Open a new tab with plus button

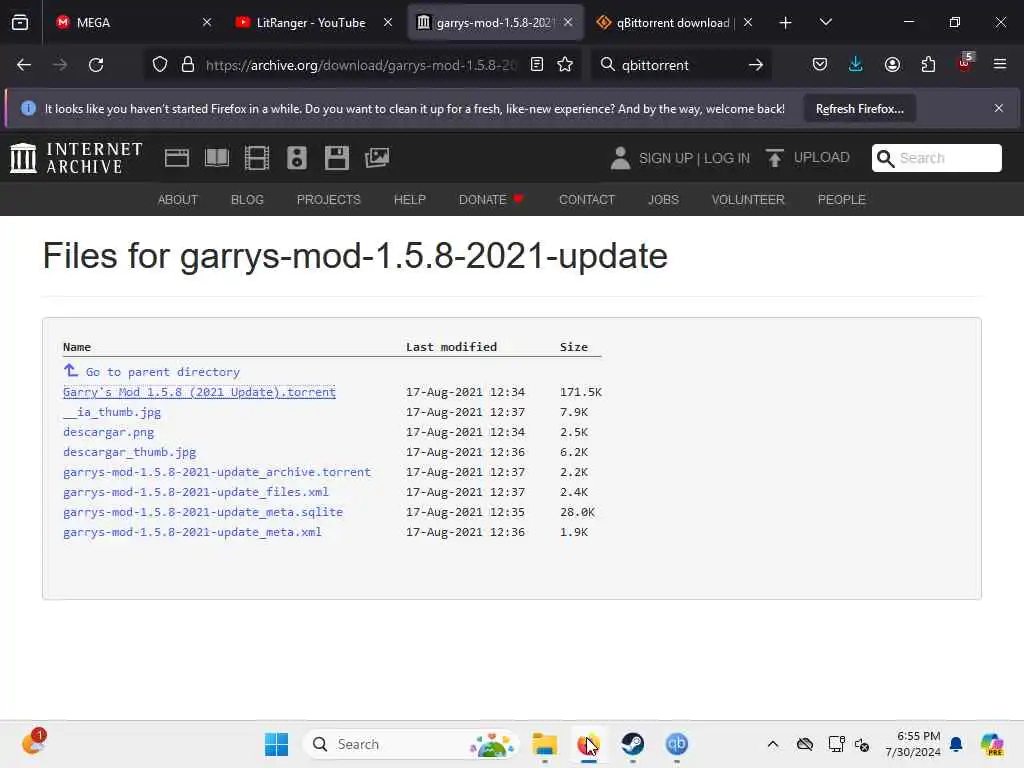786,23
